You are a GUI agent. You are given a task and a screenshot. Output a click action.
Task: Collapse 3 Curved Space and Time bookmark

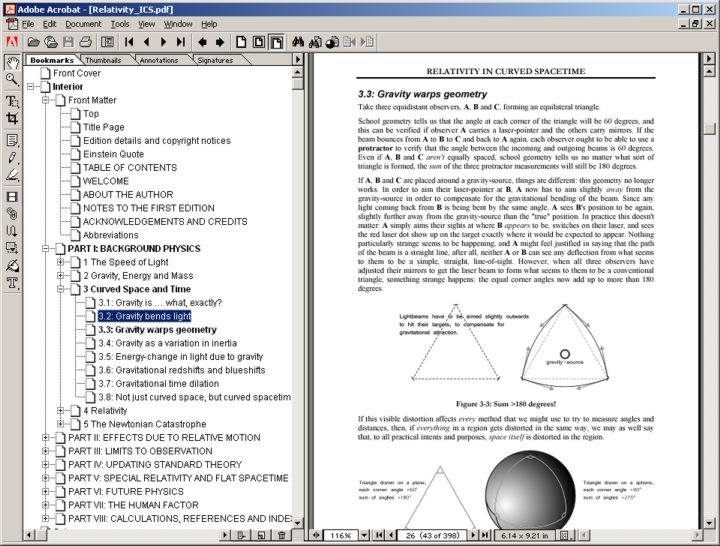60,289
